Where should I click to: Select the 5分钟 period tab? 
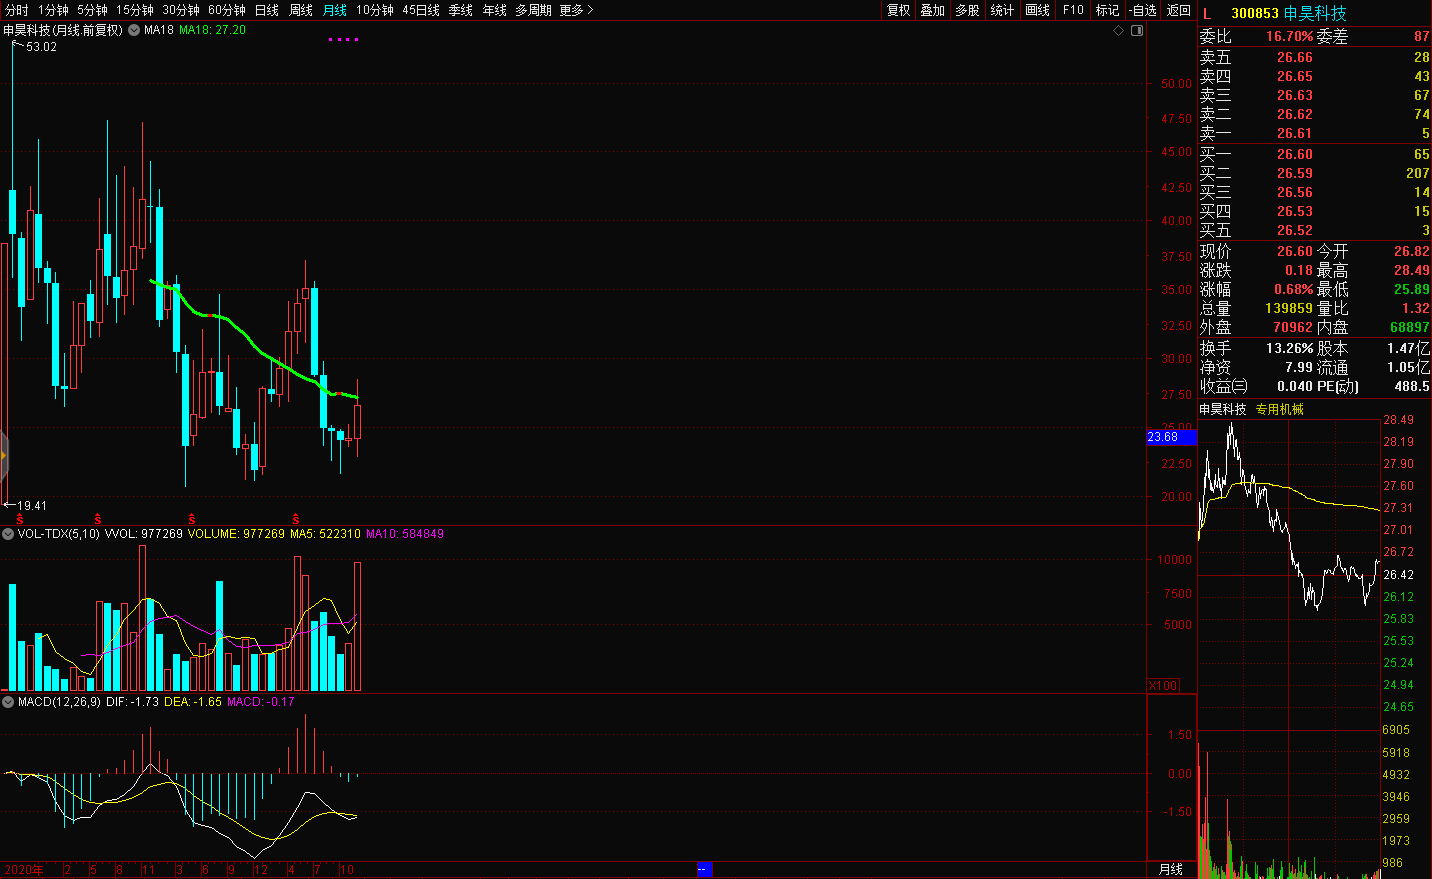[x=92, y=10]
